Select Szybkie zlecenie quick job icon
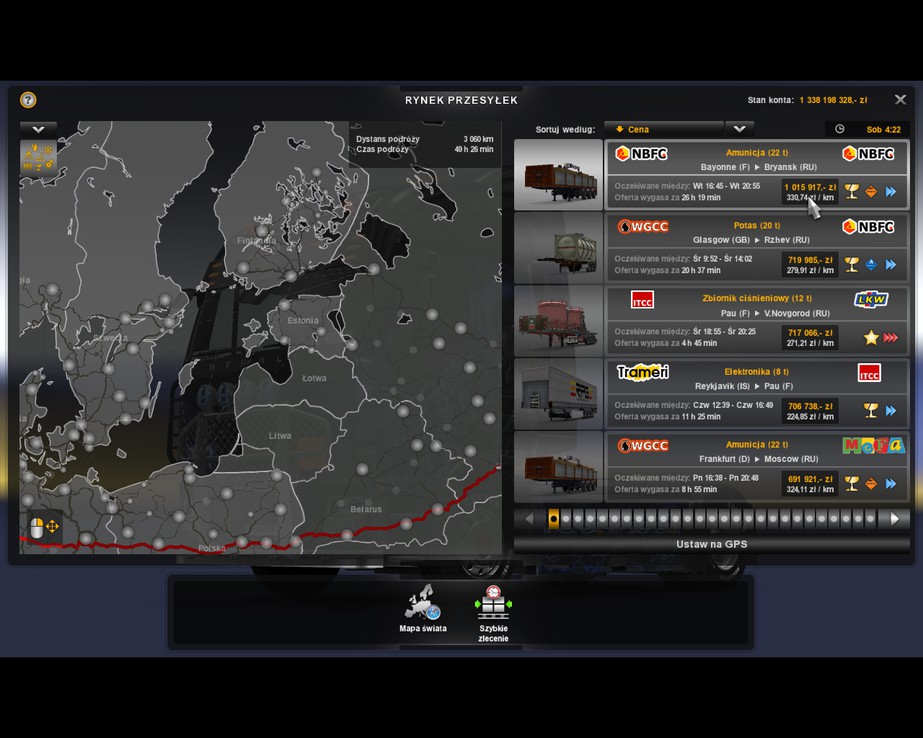 (493, 608)
